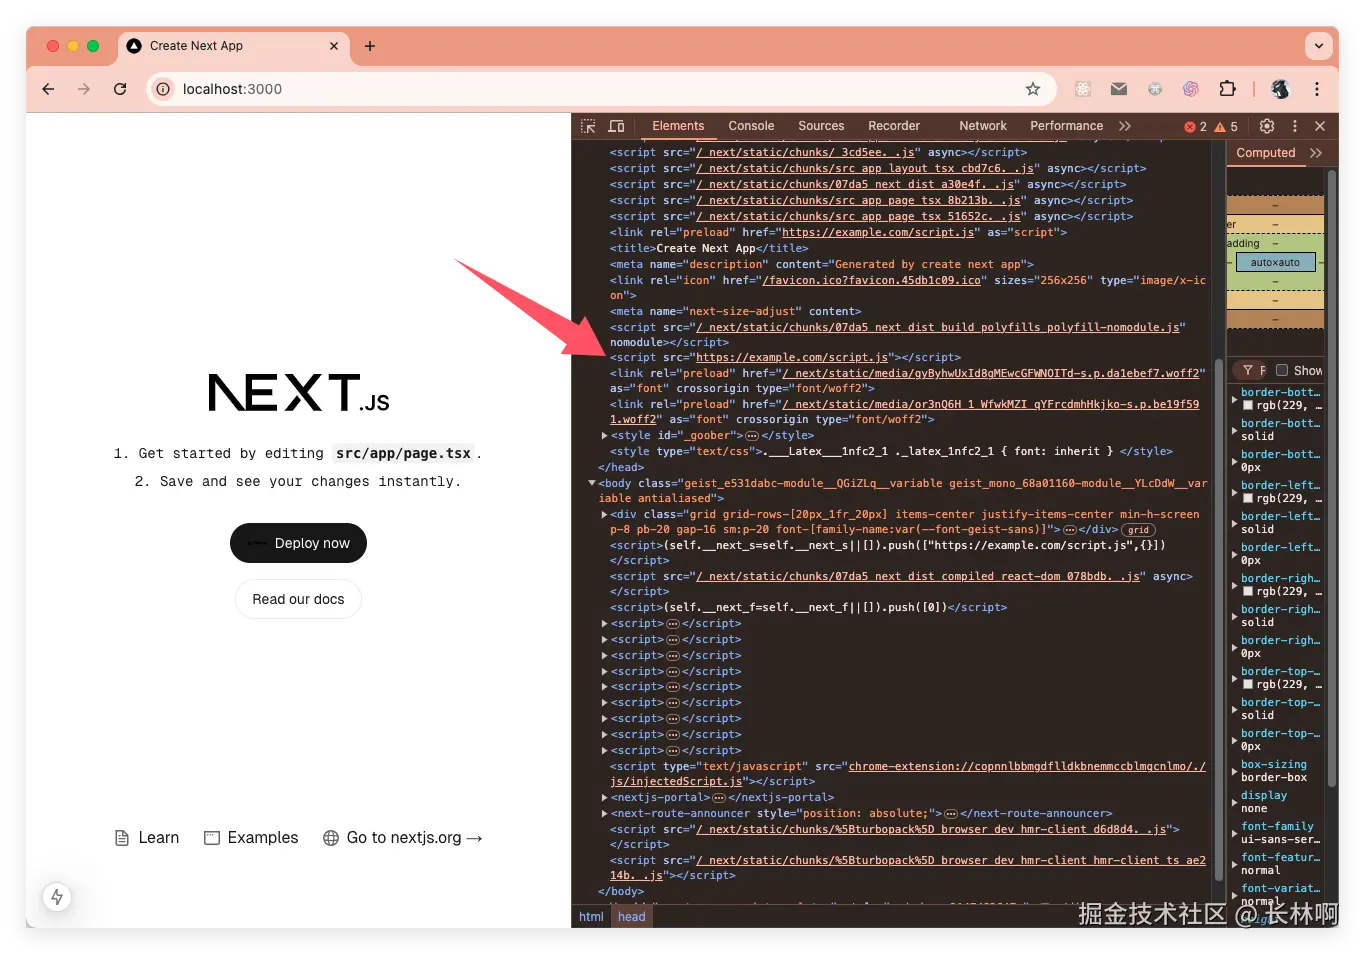Open the mail envelope extension
The image size is (1365, 954).
1119,89
